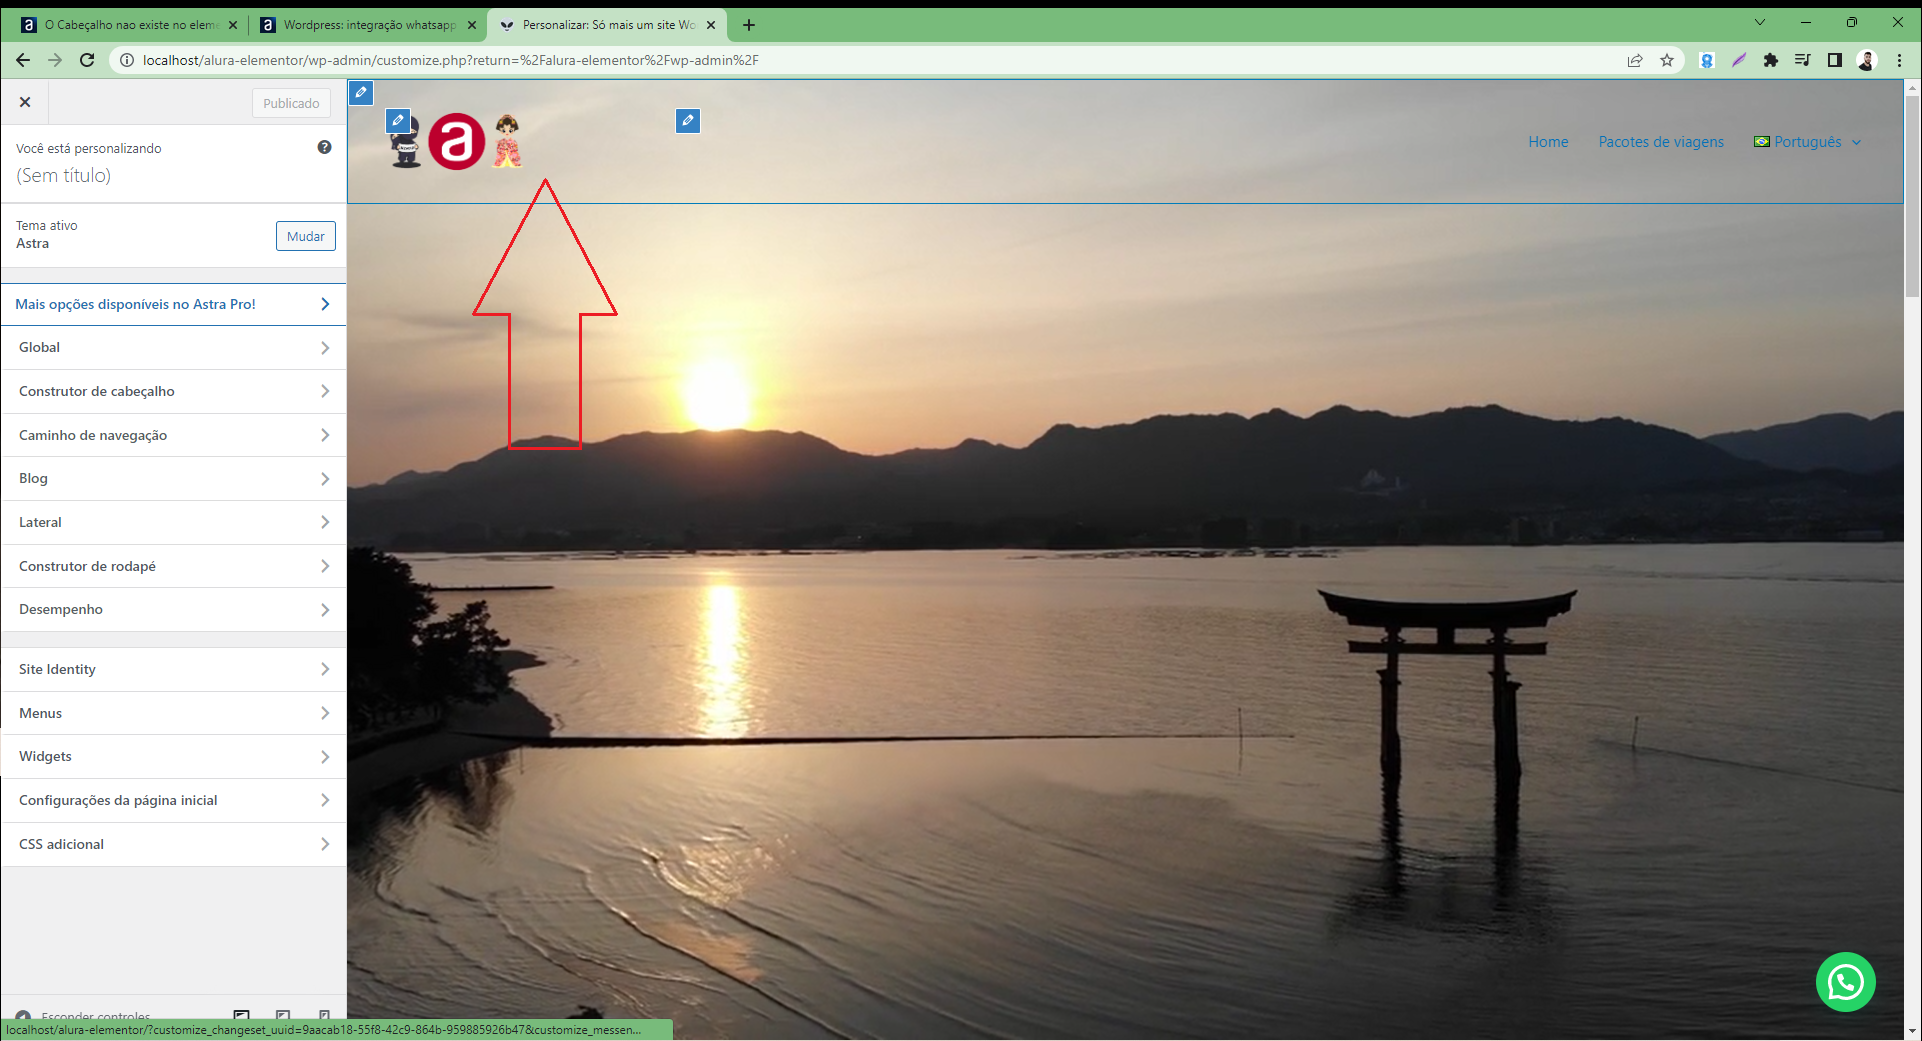Viewport: 1922px width, 1041px height.
Task: Click the '(Sem título)' site title text
Action: point(63,175)
